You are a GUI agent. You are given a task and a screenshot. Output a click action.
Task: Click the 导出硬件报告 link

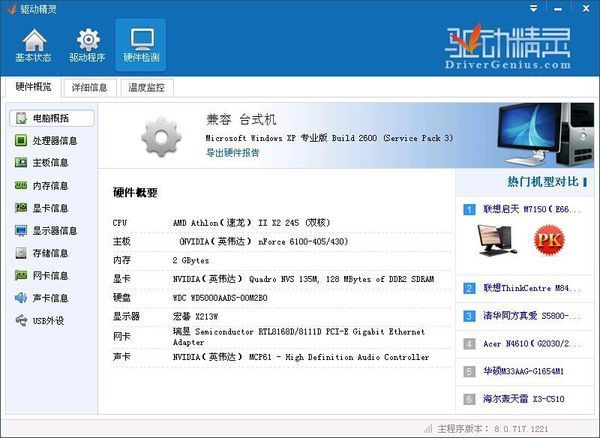click(x=233, y=153)
